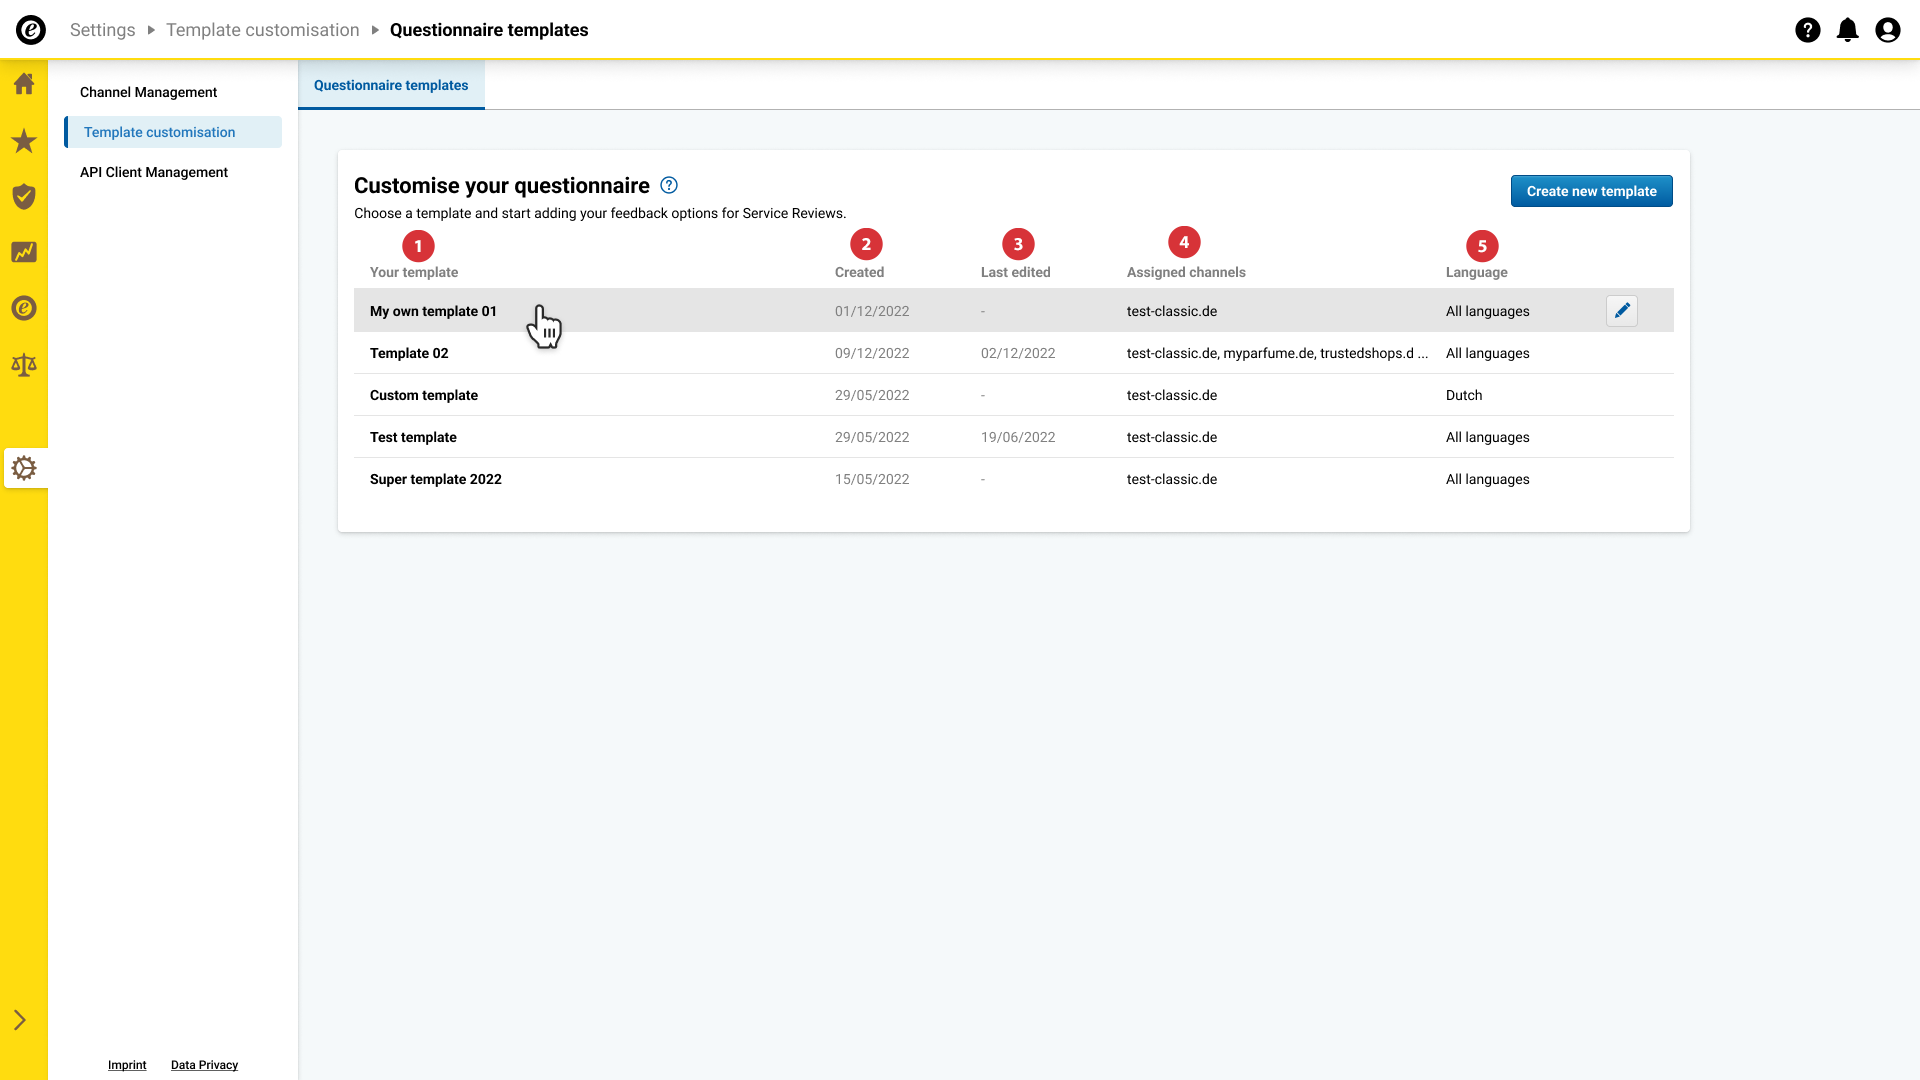Image resolution: width=1920 pixels, height=1080 pixels.
Task: Open the Imprint link
Action: pos(127,1065)
